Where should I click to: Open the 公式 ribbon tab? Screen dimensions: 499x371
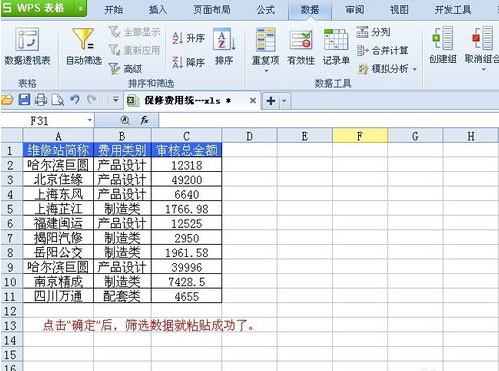click(x=266, y=10)
